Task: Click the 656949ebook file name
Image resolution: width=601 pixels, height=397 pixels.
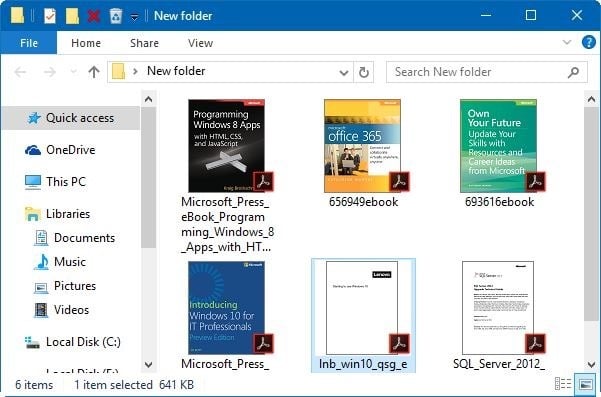Action: click(x=363, y=202)
